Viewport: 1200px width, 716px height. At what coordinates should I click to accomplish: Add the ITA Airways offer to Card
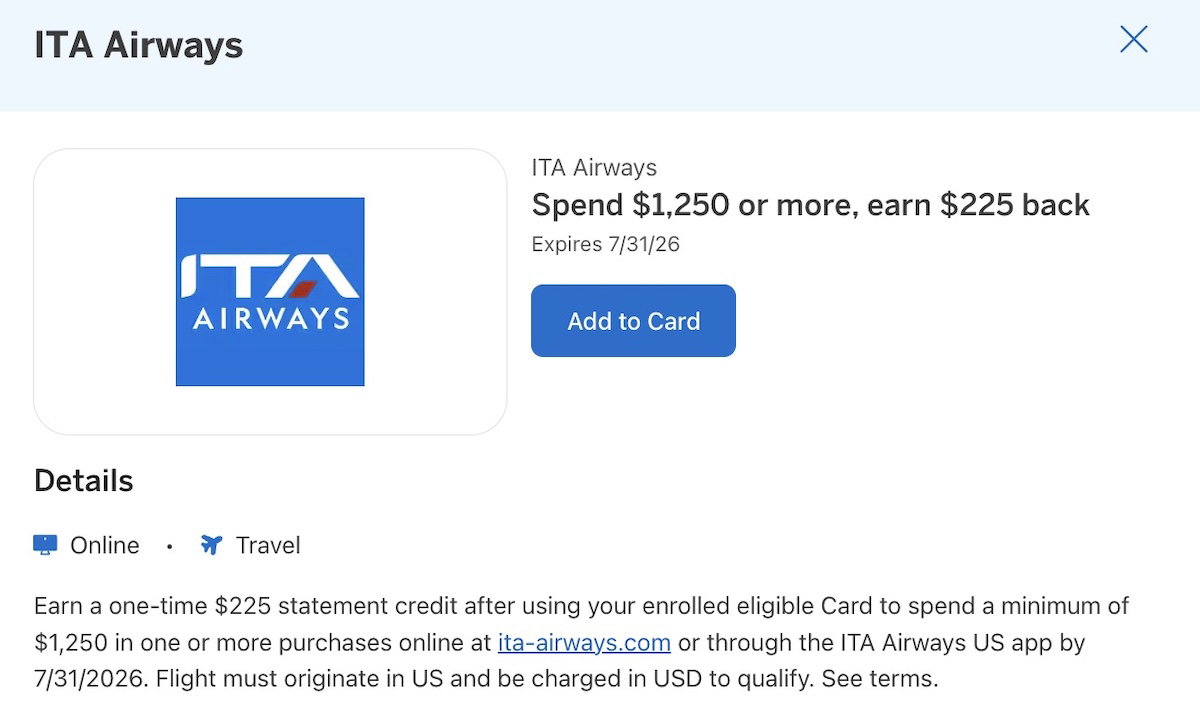pos(633,321)
